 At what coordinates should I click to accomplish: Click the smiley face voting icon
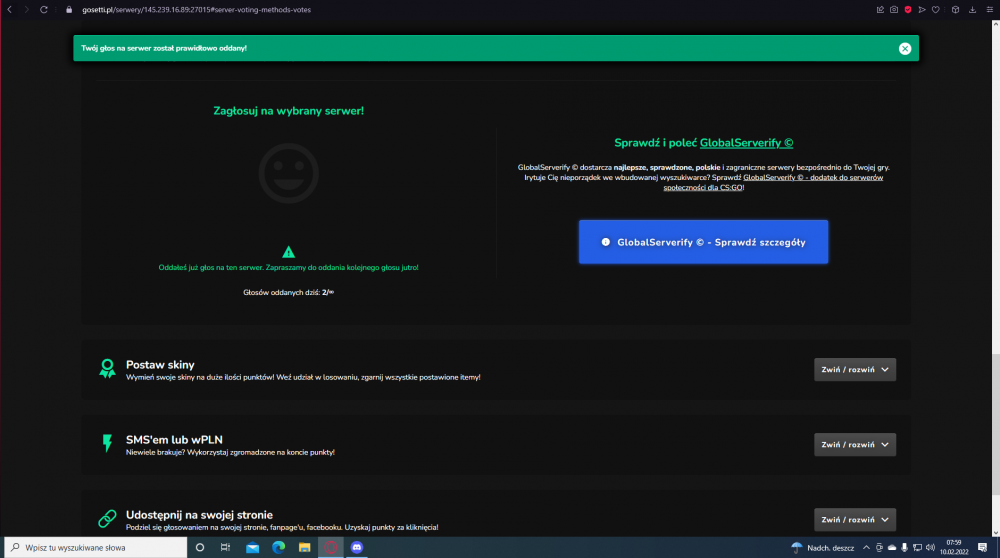tap(288, 173)
